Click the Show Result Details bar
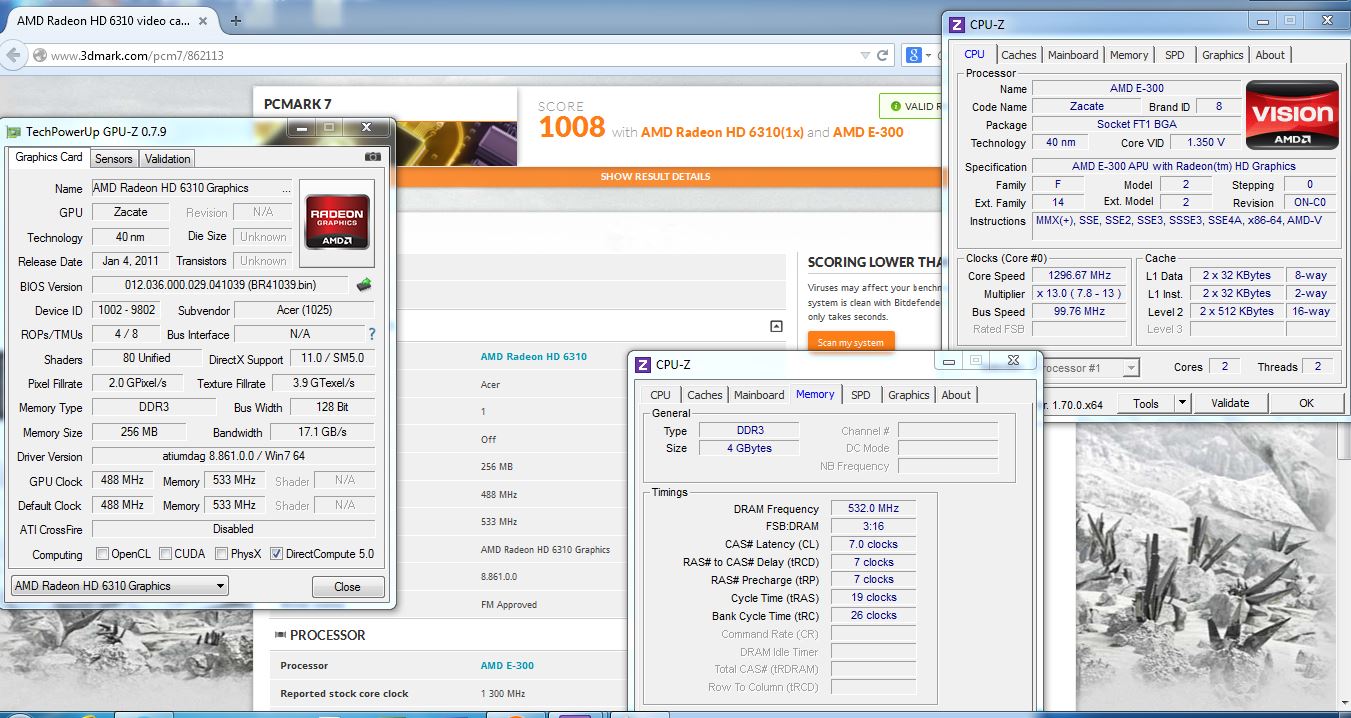This screenshot has width=1351, height=718. [655, 177]
